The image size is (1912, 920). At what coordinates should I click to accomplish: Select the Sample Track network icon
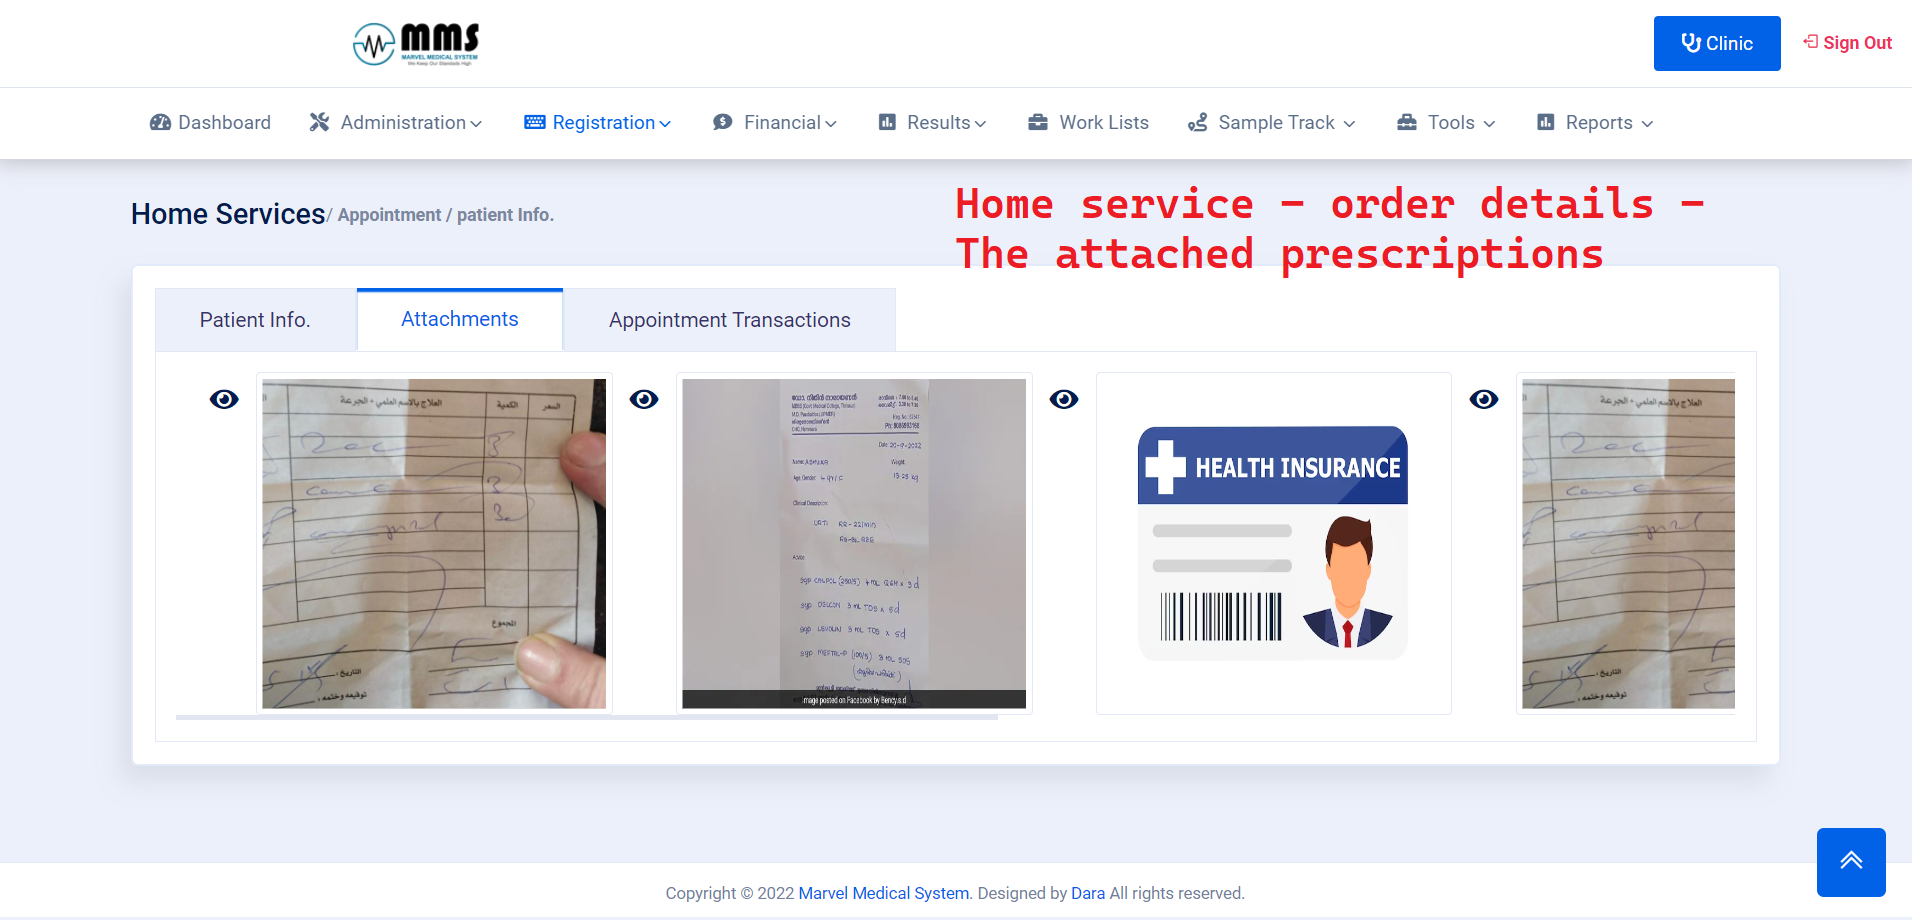tap(1196, 122)
